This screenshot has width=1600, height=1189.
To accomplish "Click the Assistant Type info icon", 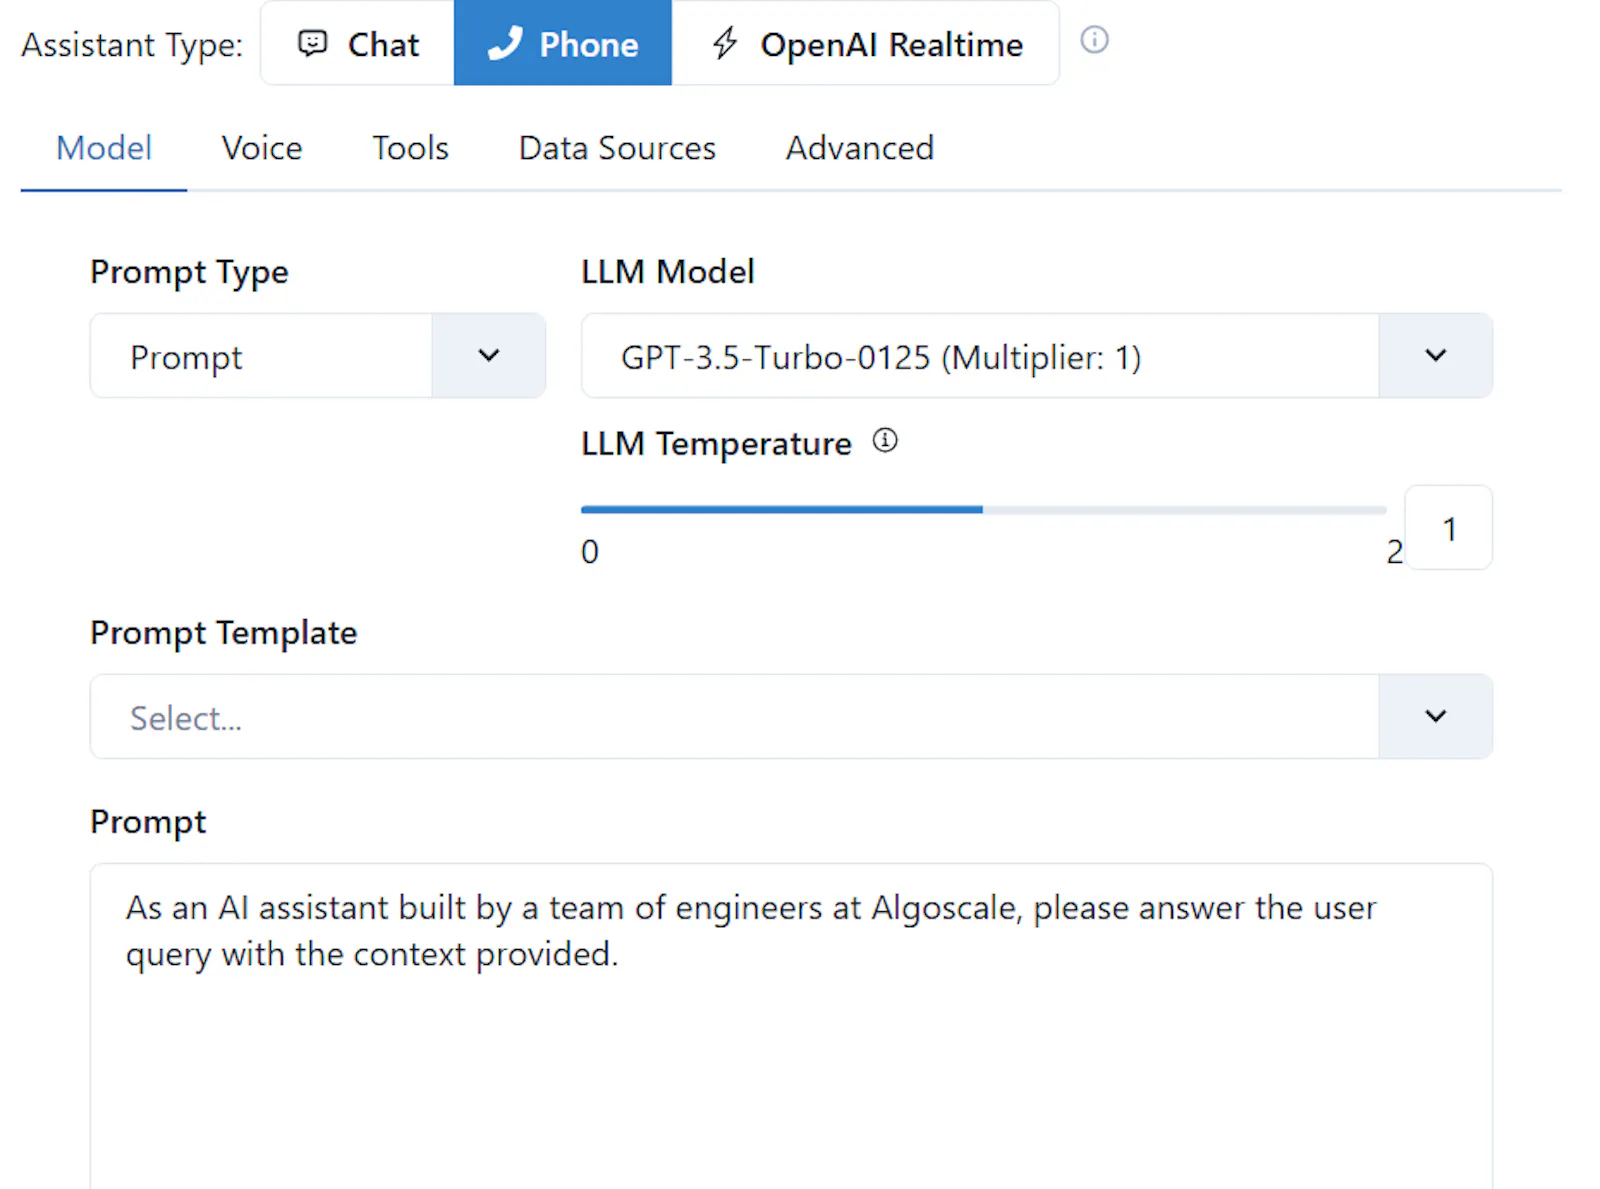I will 1095,40.
